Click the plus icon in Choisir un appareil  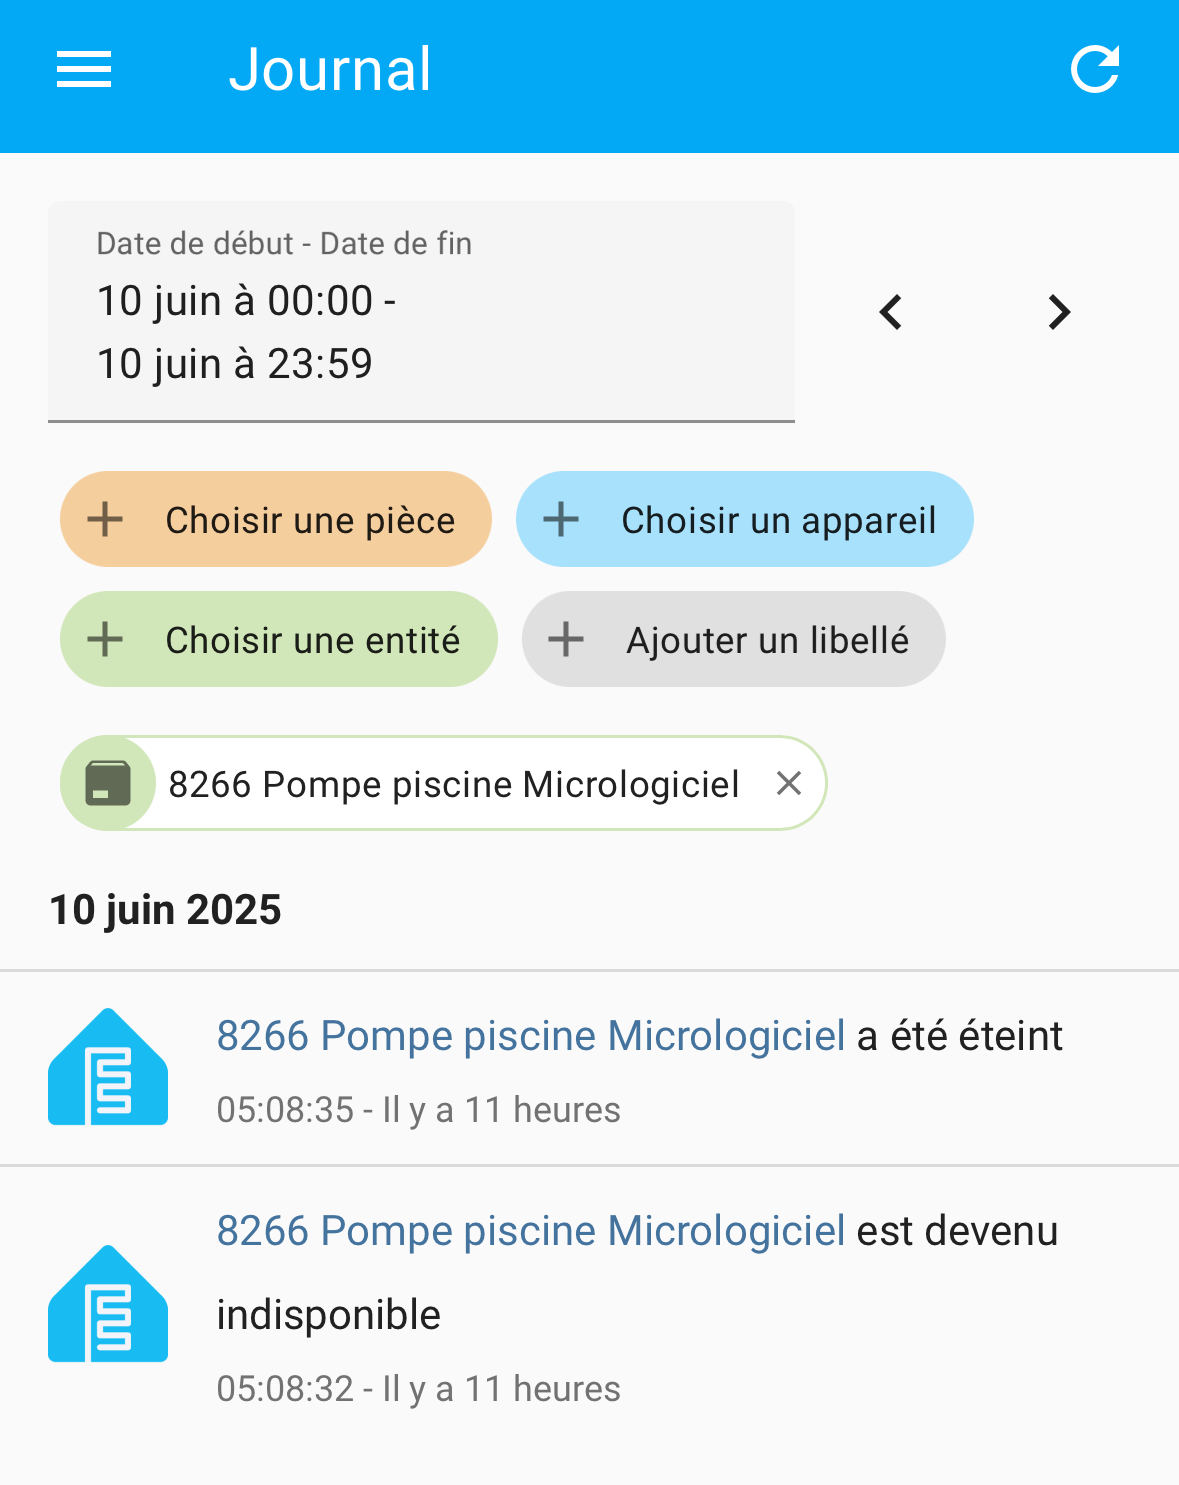pos(561,519)
